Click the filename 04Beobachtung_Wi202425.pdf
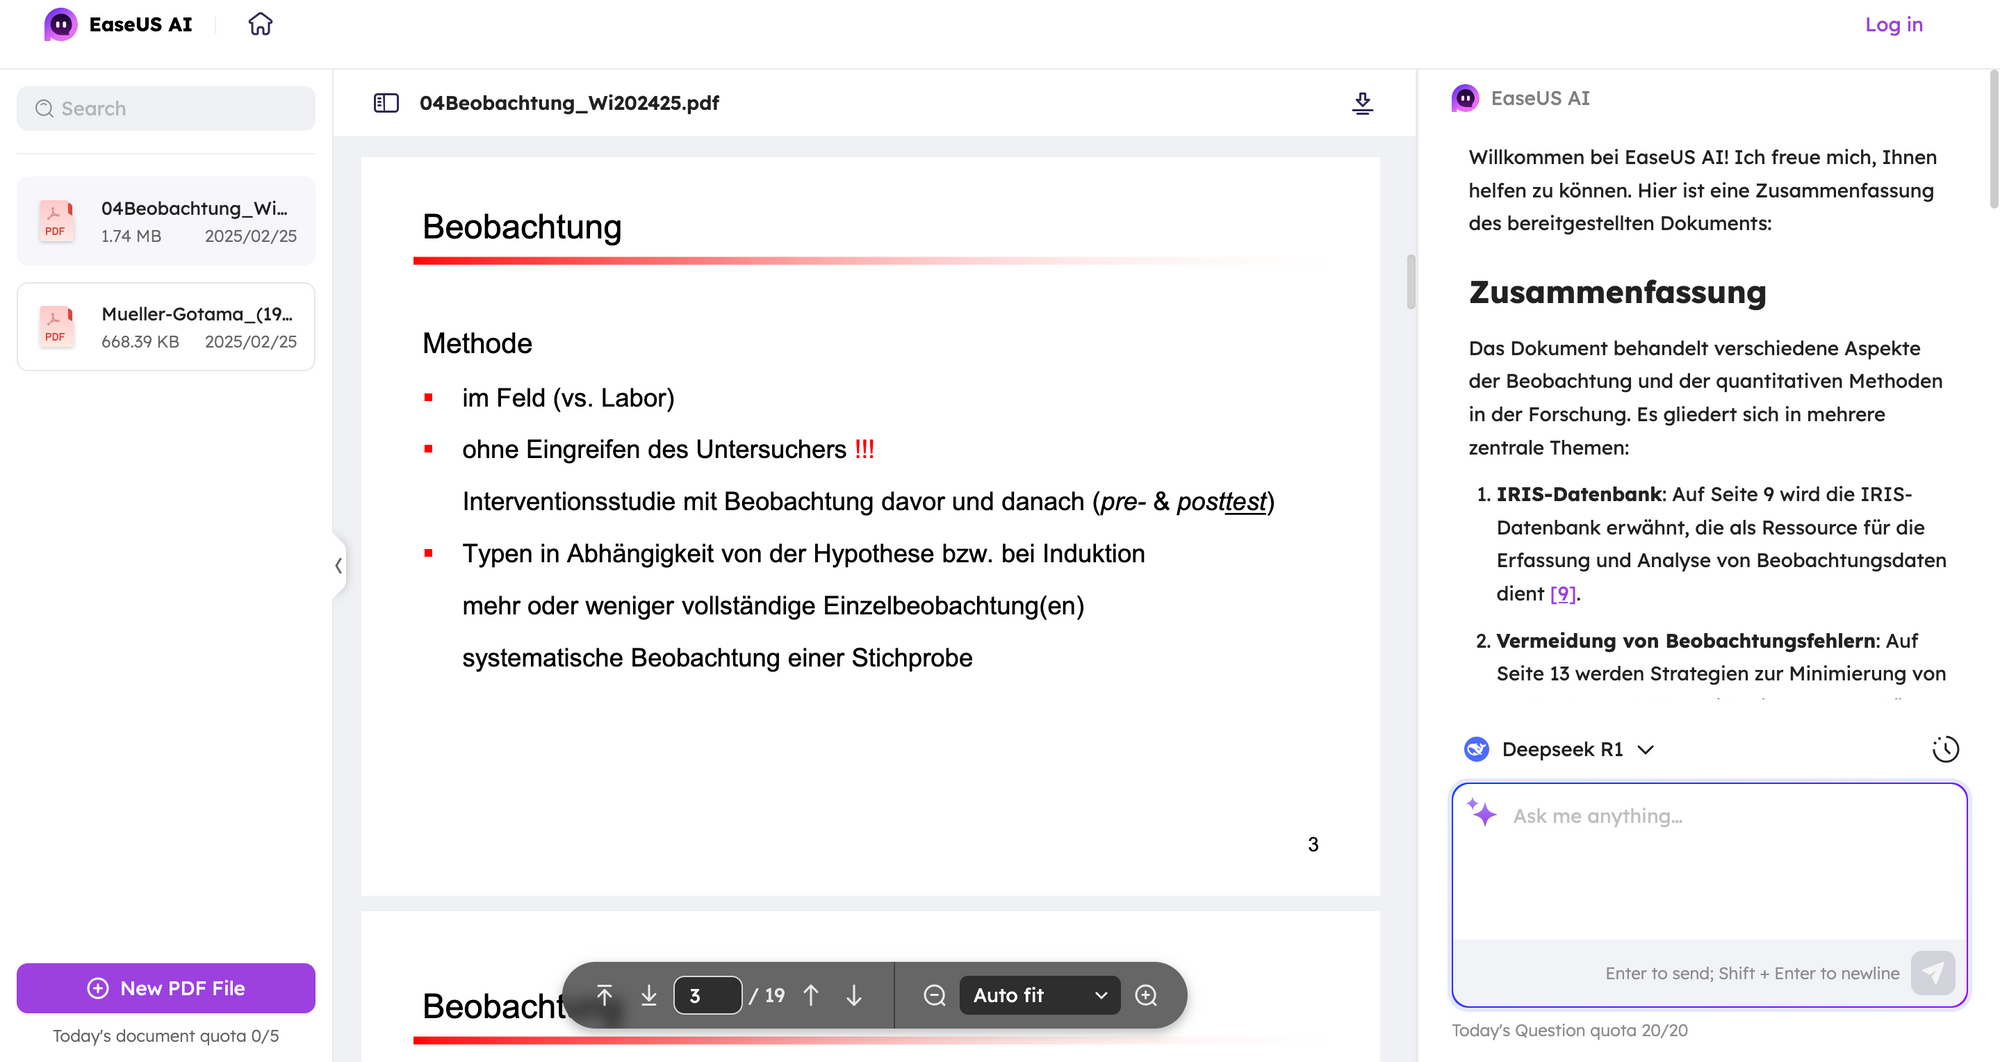Viewport: 2000px width, 1062px height. 569,103
